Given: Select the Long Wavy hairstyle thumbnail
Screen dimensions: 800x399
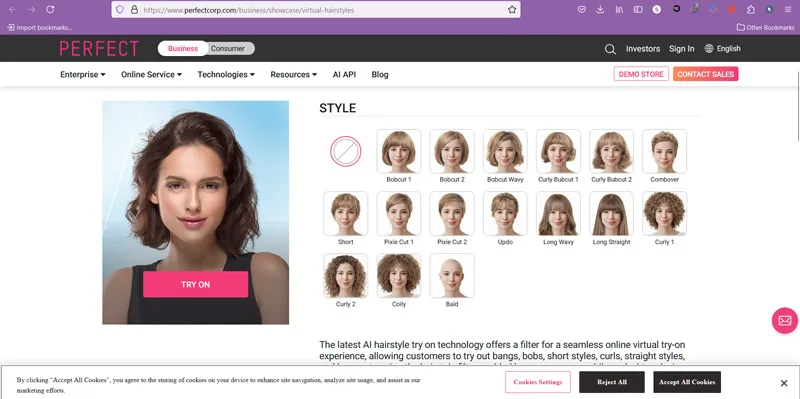Looking at the screenshot, I should click(x=558, y=213).
